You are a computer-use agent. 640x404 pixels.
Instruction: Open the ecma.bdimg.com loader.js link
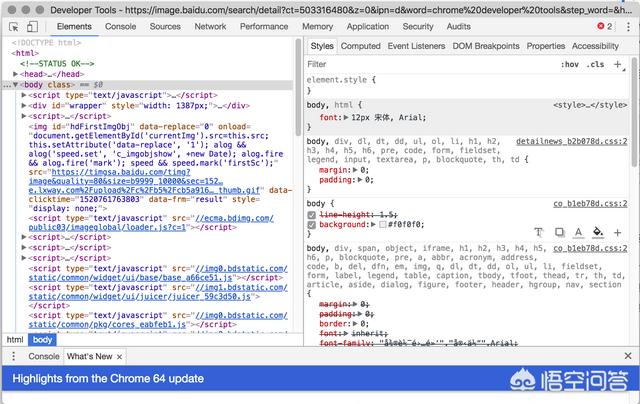coord(151,223)
